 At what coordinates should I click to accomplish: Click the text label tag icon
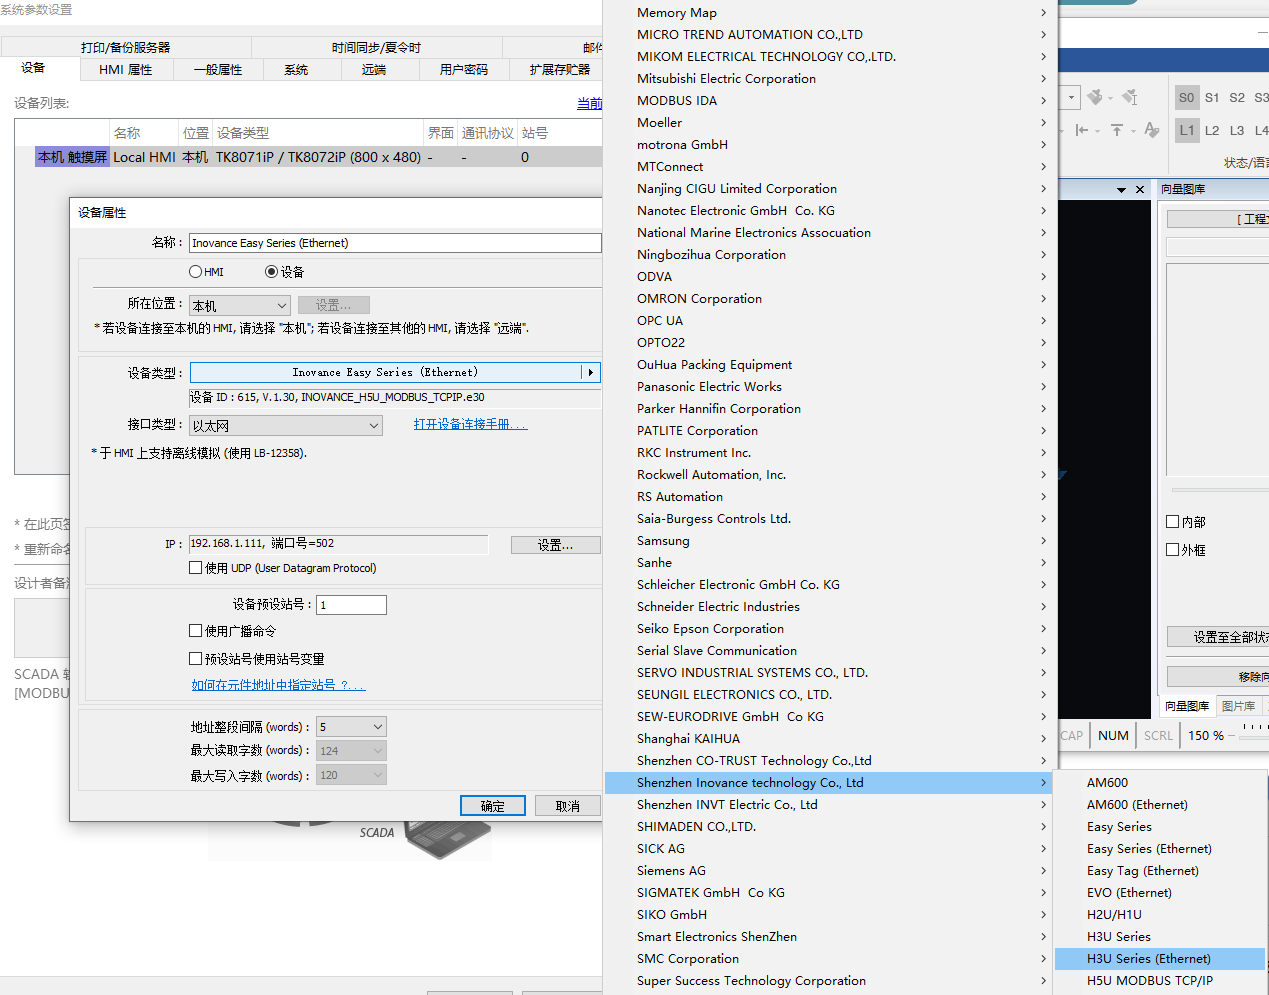click(x=1152, y=130)
